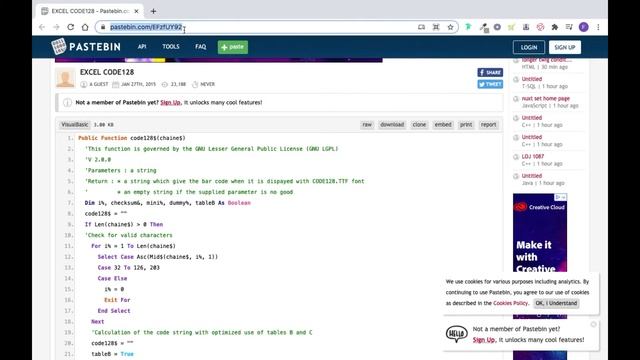
Task: Close the EXCEL CODE128 tab
Action: pyautogui.click(x=136, y=11)
